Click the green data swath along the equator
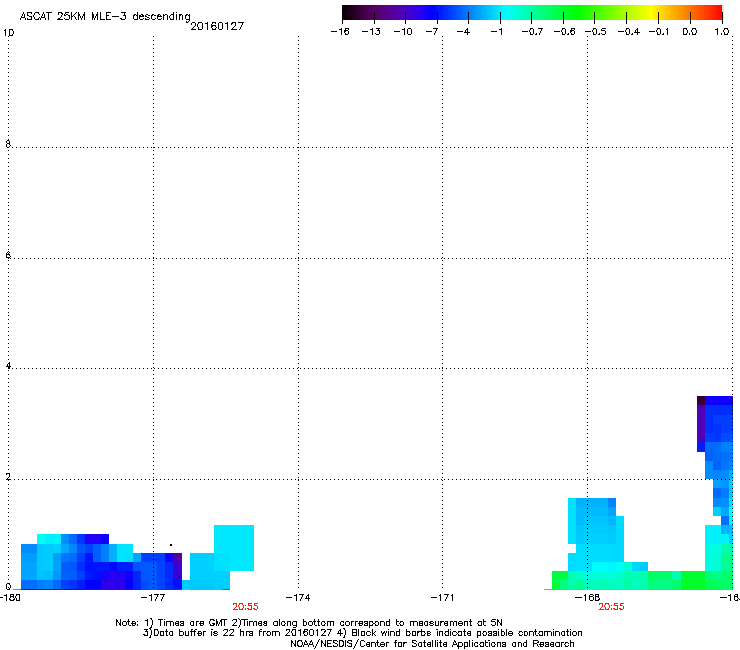This screenshot has width=740, height=650. click(642, 580)
